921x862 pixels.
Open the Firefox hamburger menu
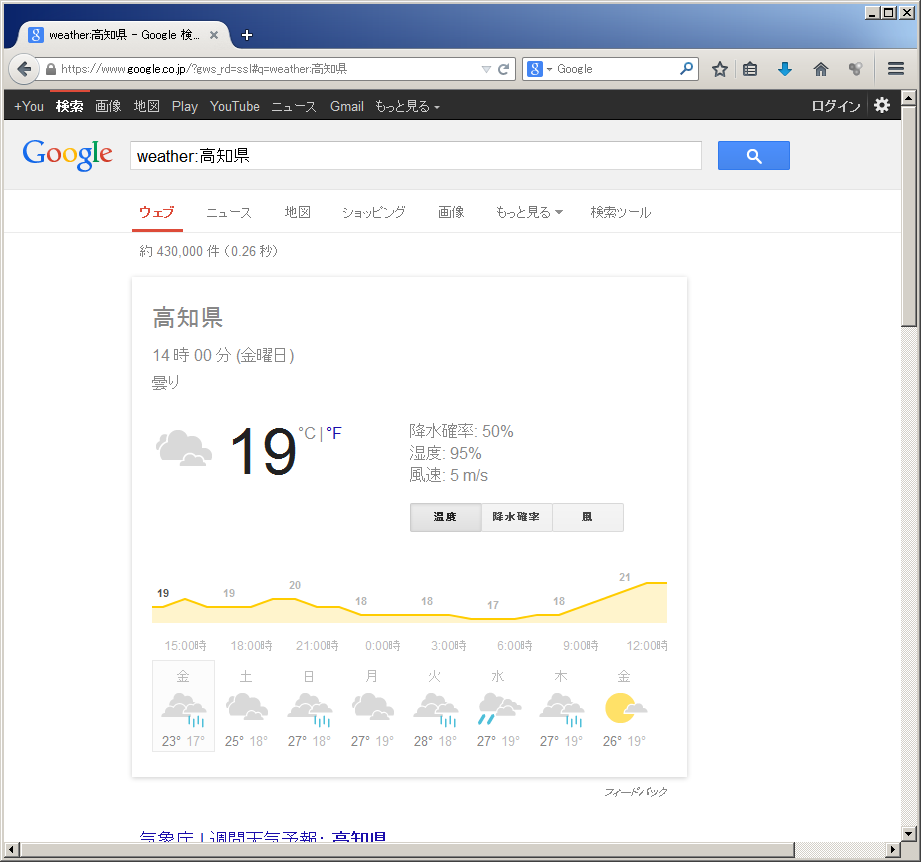coord(895,69)
